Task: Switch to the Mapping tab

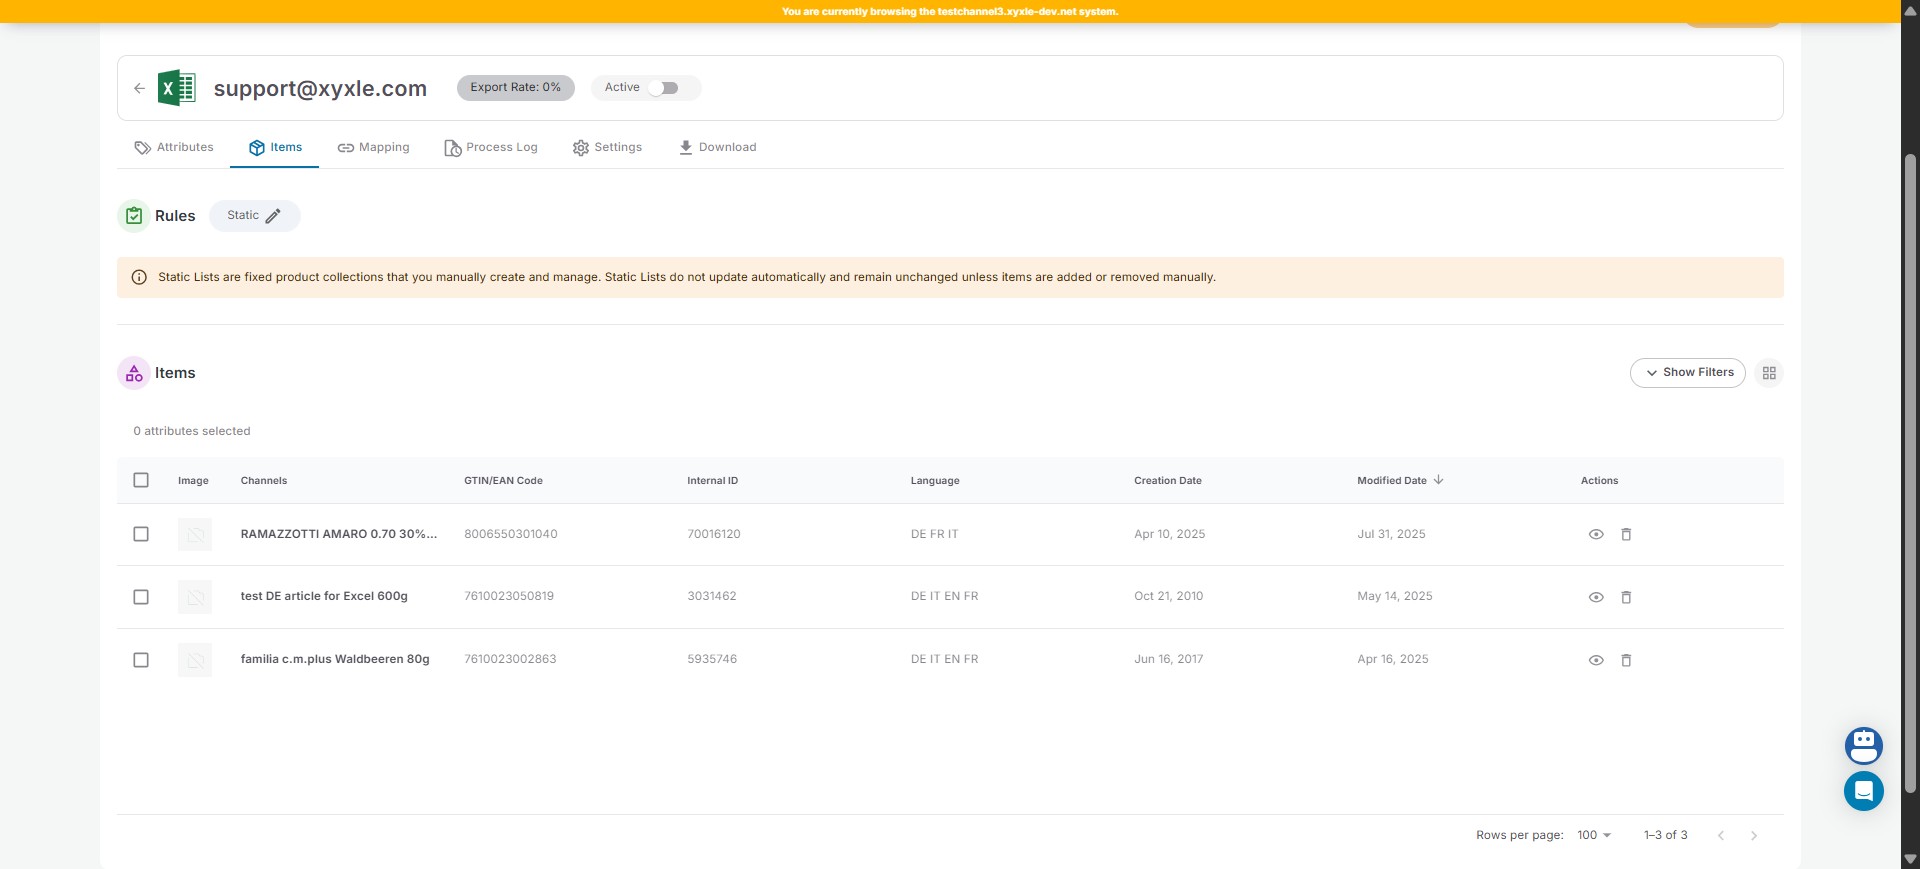Action: 374,147
